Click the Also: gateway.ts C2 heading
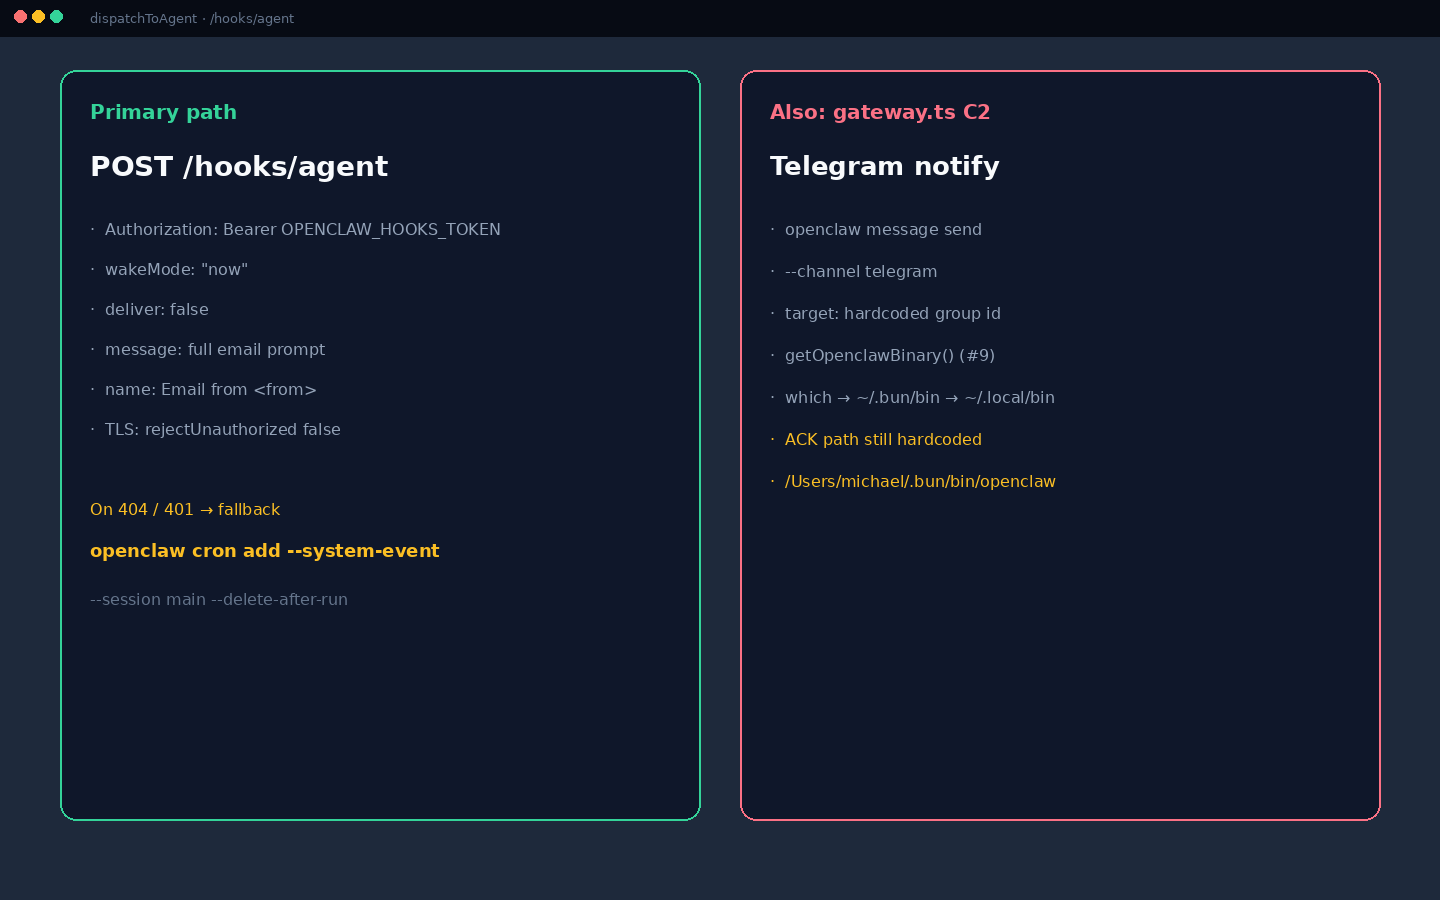The width and height of the screenshot is (1440, 900). pyautogui.click(x=880, y=112)
